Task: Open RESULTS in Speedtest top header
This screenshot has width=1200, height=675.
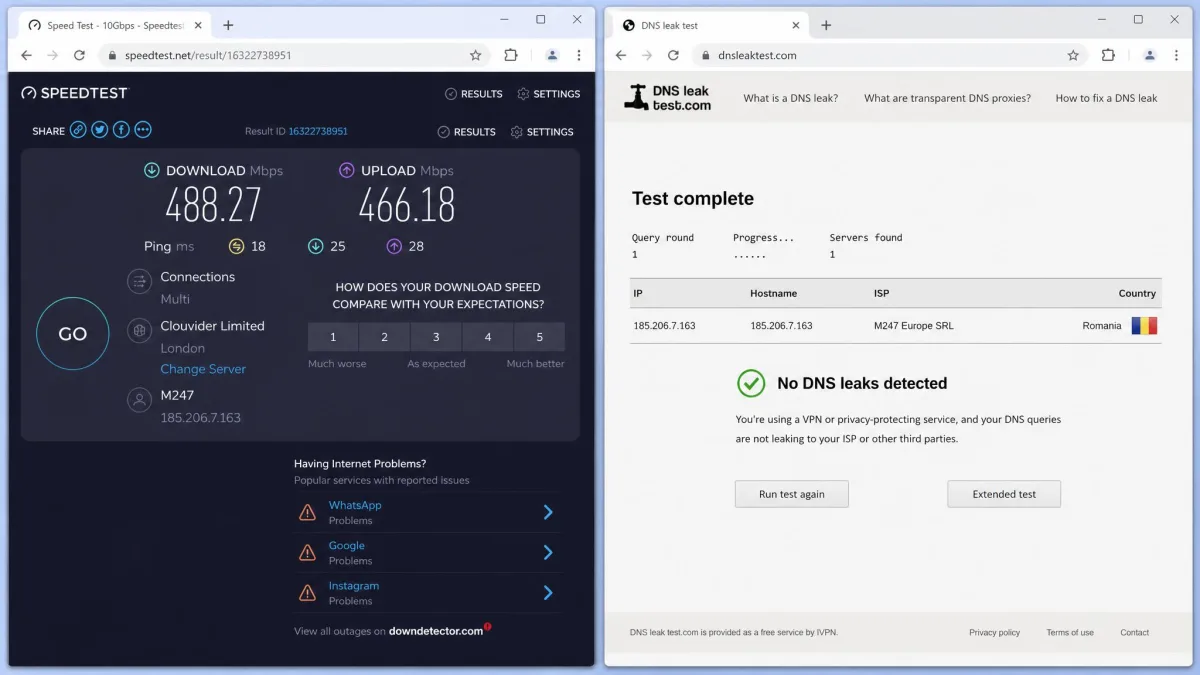Action: (x=474, y=94)
